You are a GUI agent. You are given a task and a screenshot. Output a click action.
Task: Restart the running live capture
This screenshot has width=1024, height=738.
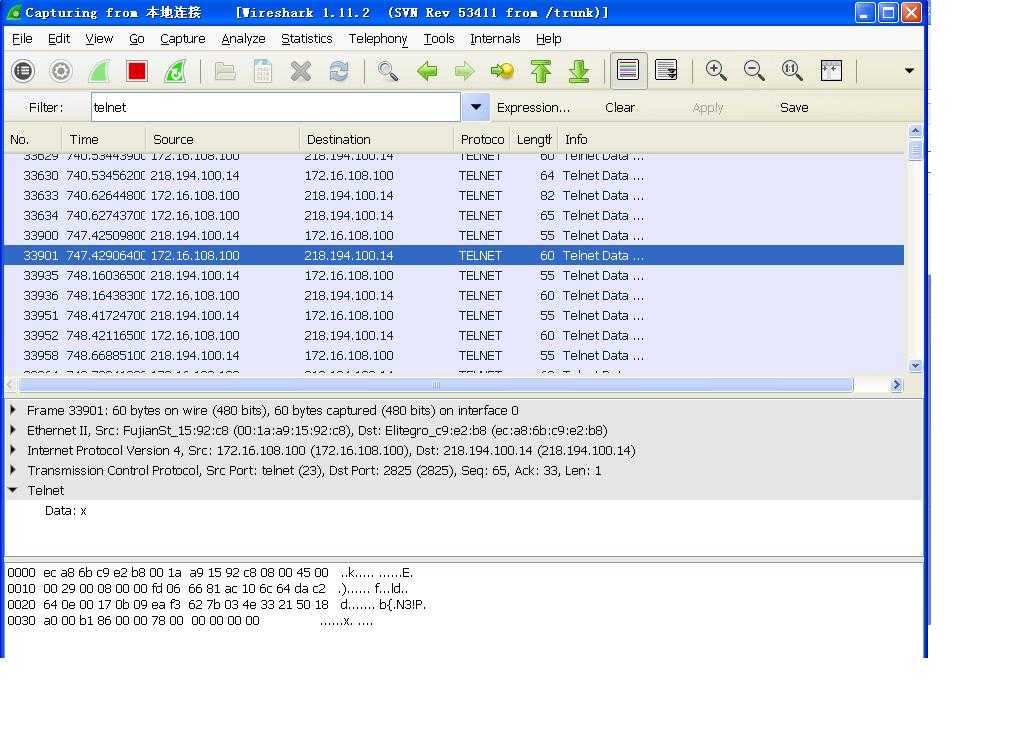175,71
